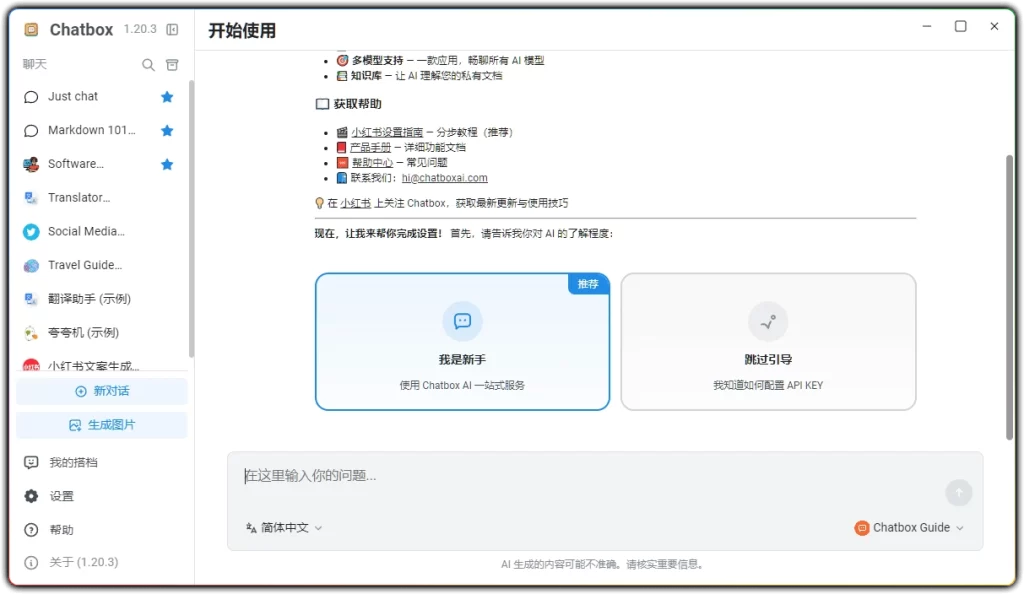This screenshot has height=594, width=1024.
Task: Focus the 在这里输入你的问题 input box
Action: tap(588, 476)
